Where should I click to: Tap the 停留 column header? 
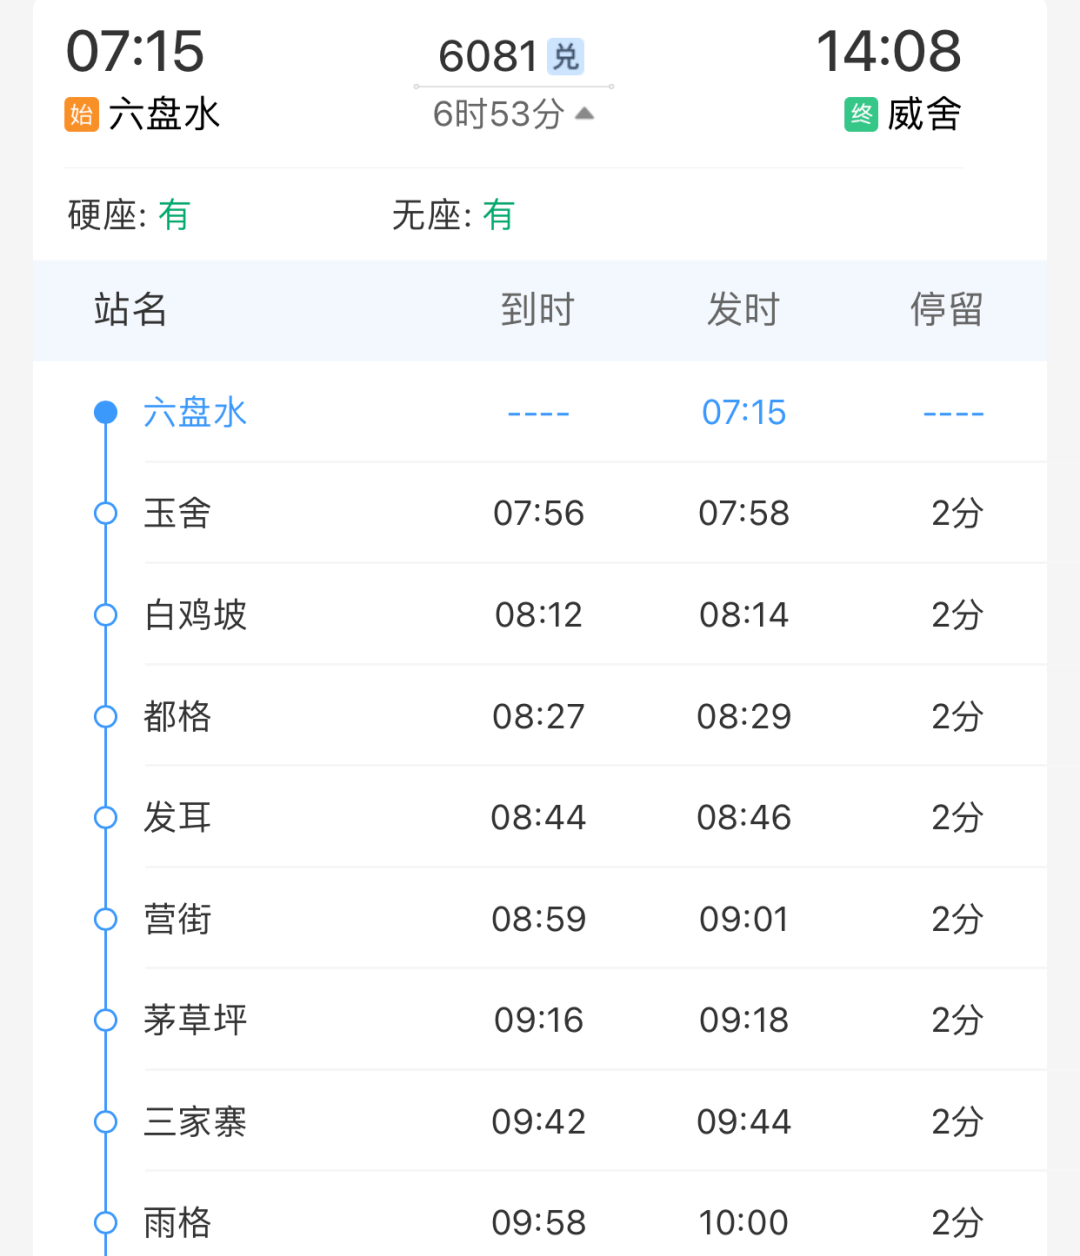946,310
